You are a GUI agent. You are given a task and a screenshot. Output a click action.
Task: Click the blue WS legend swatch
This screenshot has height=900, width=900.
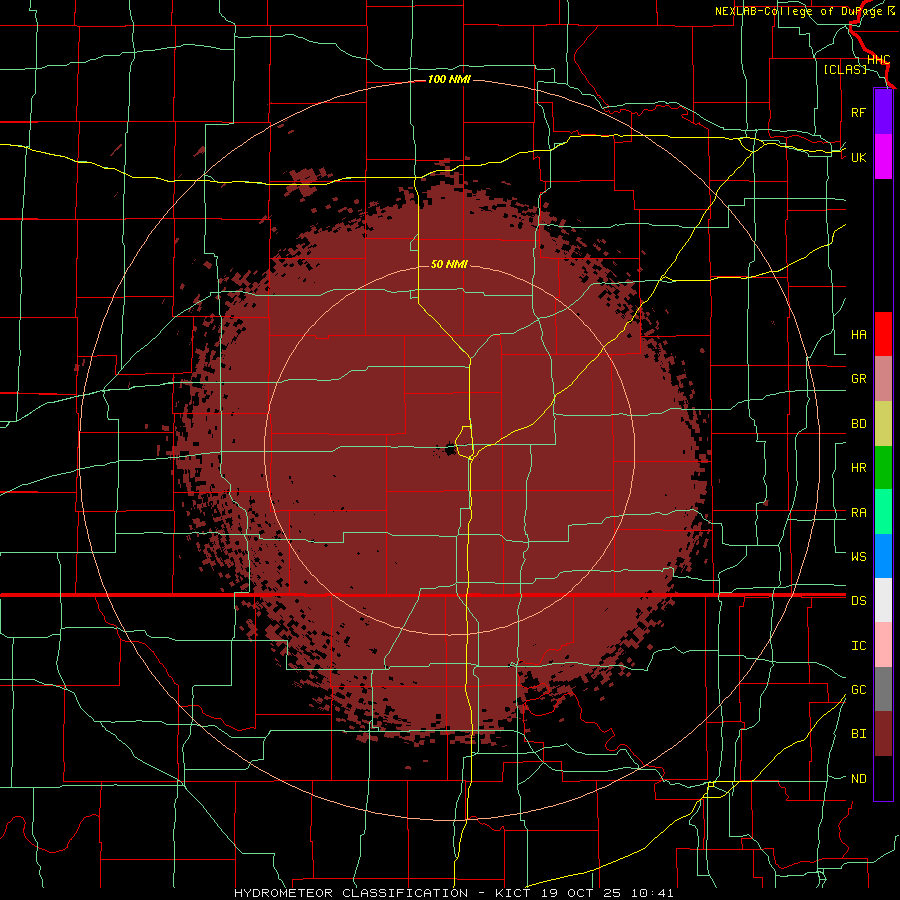click(x=883, y=556)
